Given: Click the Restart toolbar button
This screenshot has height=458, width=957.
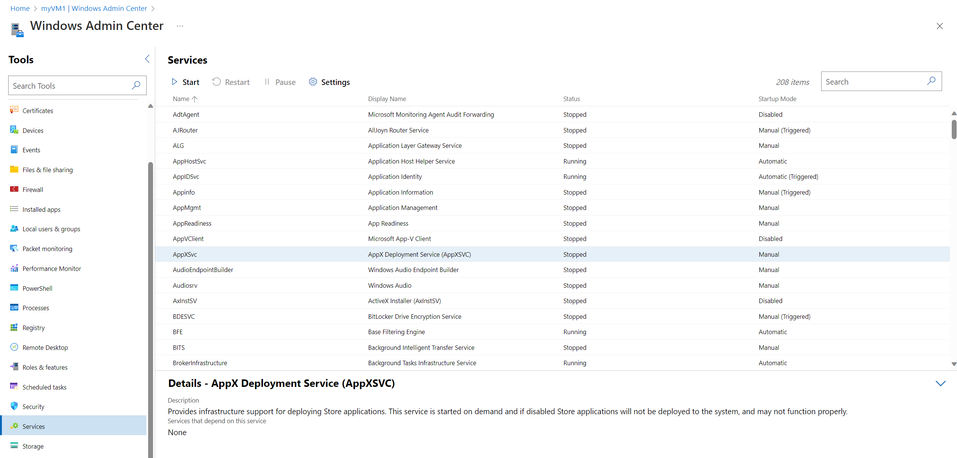Looking at the screenshot, I should pos(231,82).
